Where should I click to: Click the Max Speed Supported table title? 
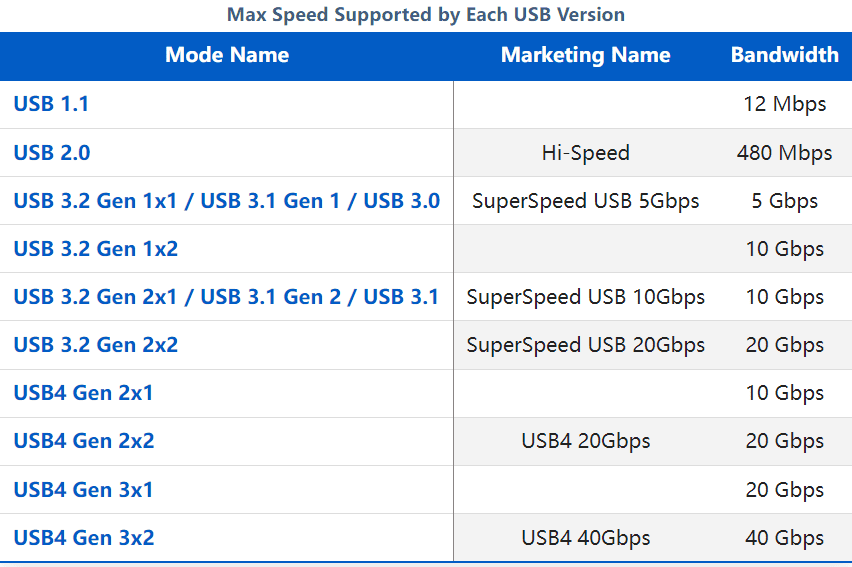(425, 15)
